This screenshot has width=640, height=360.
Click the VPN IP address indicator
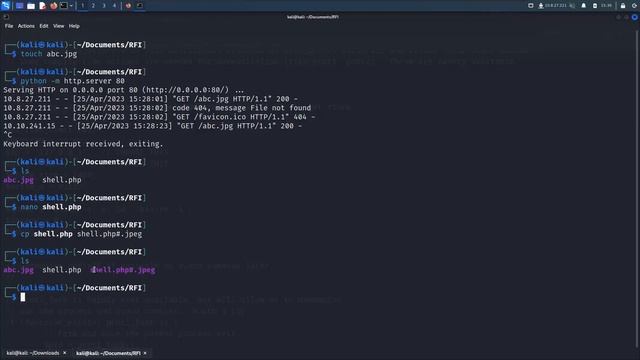(x=556, y=6)
